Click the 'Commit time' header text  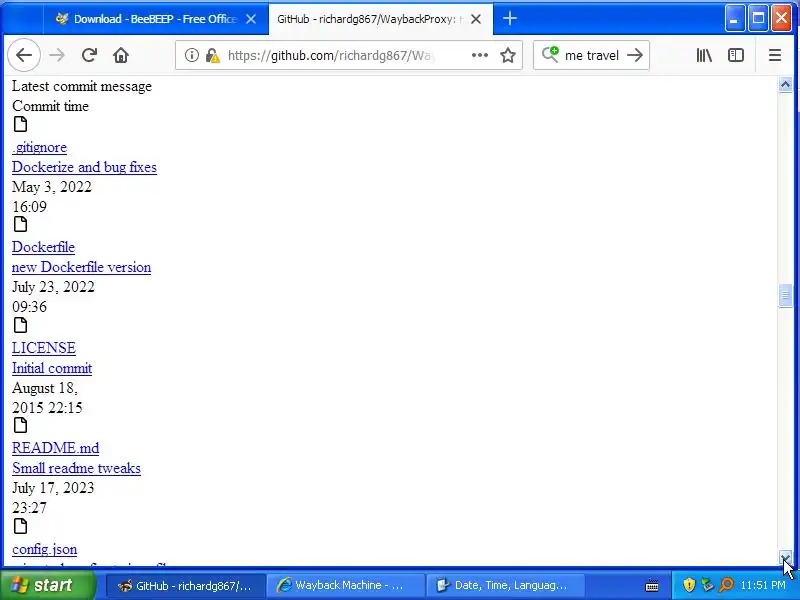pyautogui.click(x=51, y=107)
